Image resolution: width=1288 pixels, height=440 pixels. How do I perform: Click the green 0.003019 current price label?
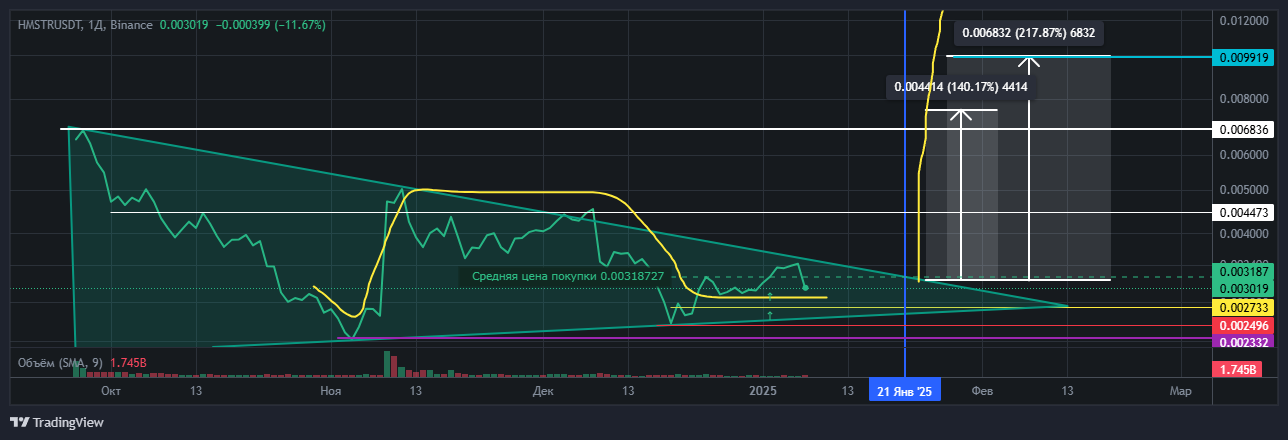[x=1242, y=288]
